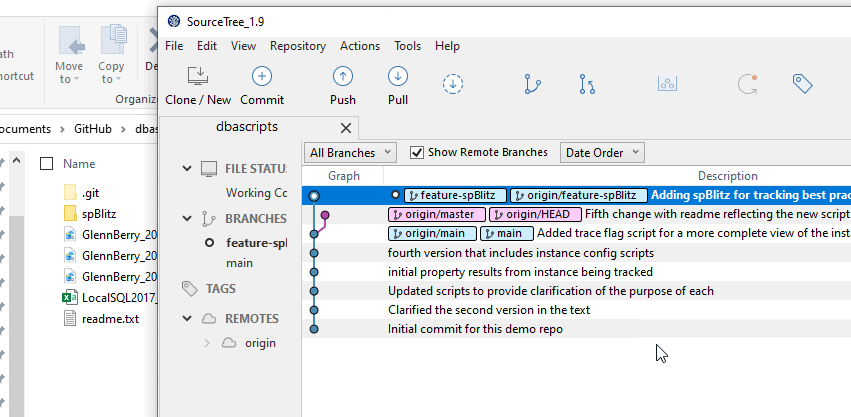The height and width of the screenshot is (417, 851).
Task: Open the Date Order dropdown
Action: [602, 153]
